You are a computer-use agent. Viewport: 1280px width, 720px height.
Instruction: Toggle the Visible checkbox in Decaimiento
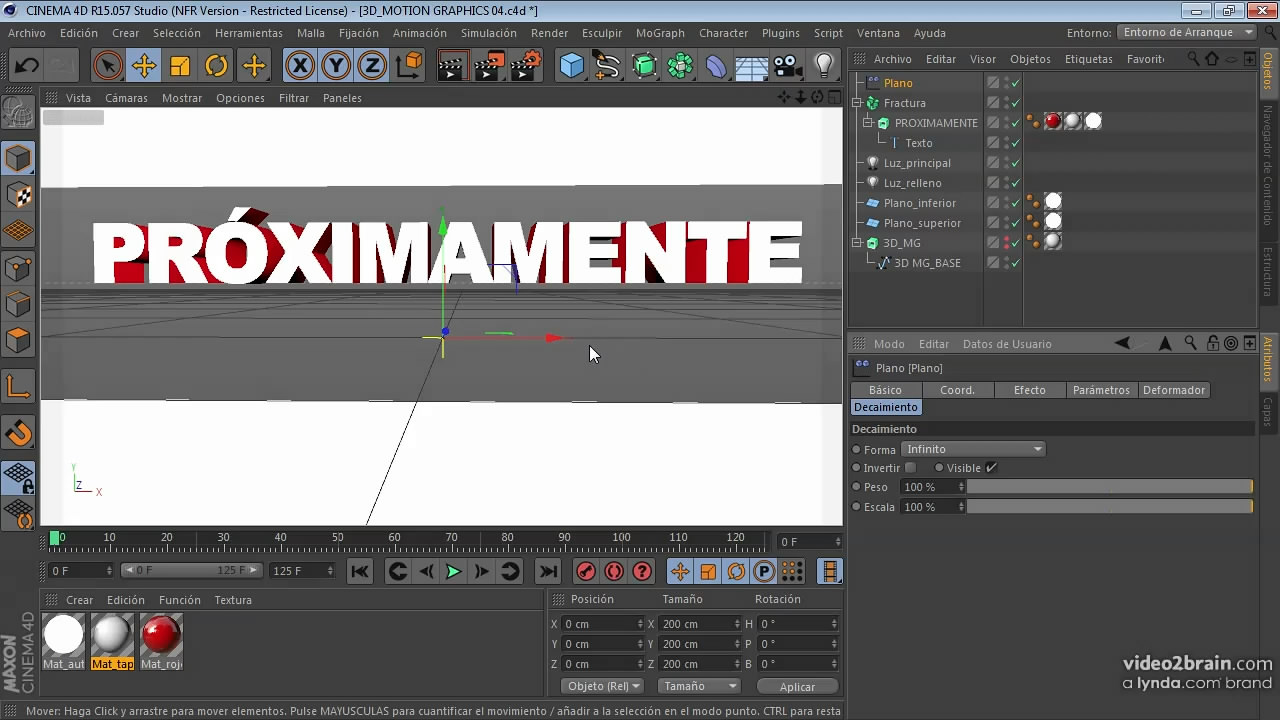(x=991, y=467)
